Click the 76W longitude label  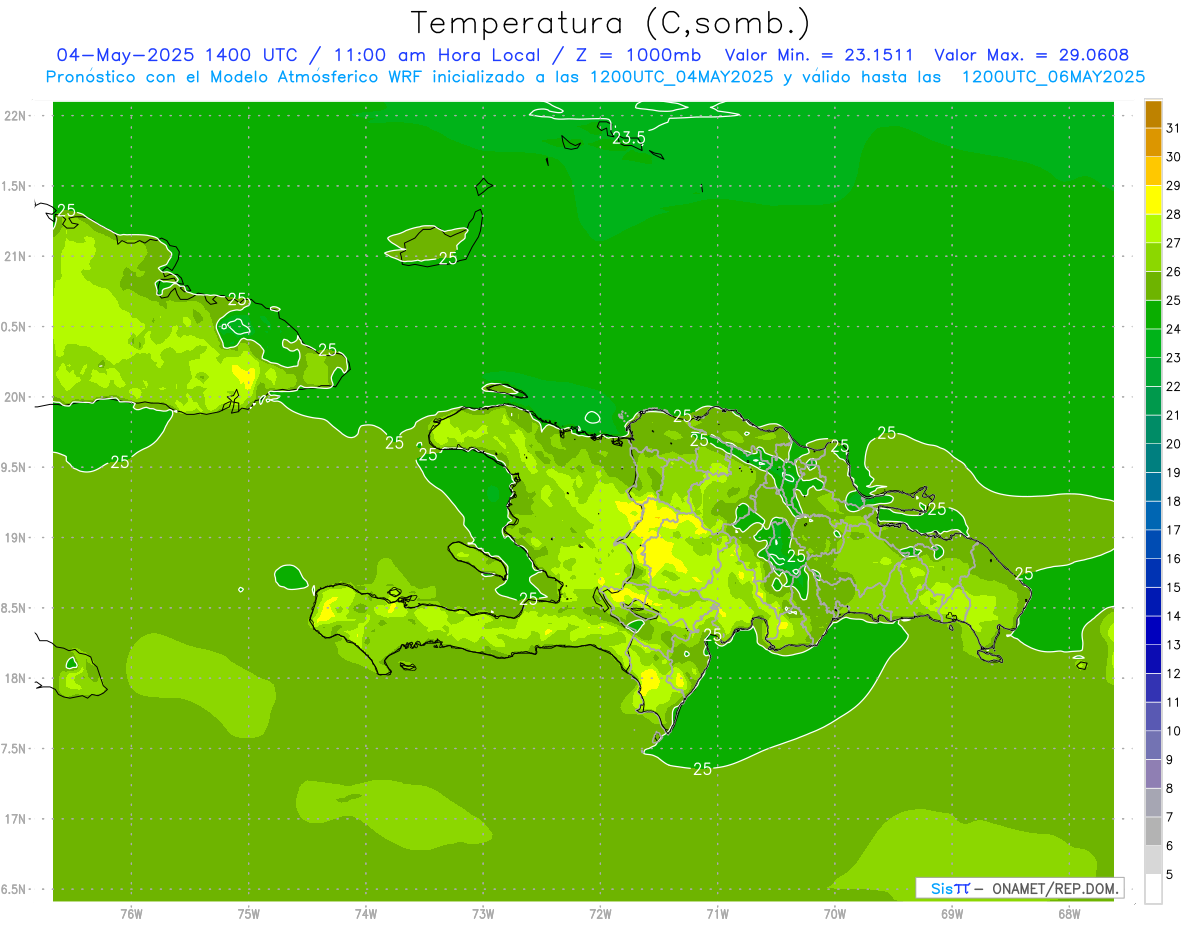(131, 914)
